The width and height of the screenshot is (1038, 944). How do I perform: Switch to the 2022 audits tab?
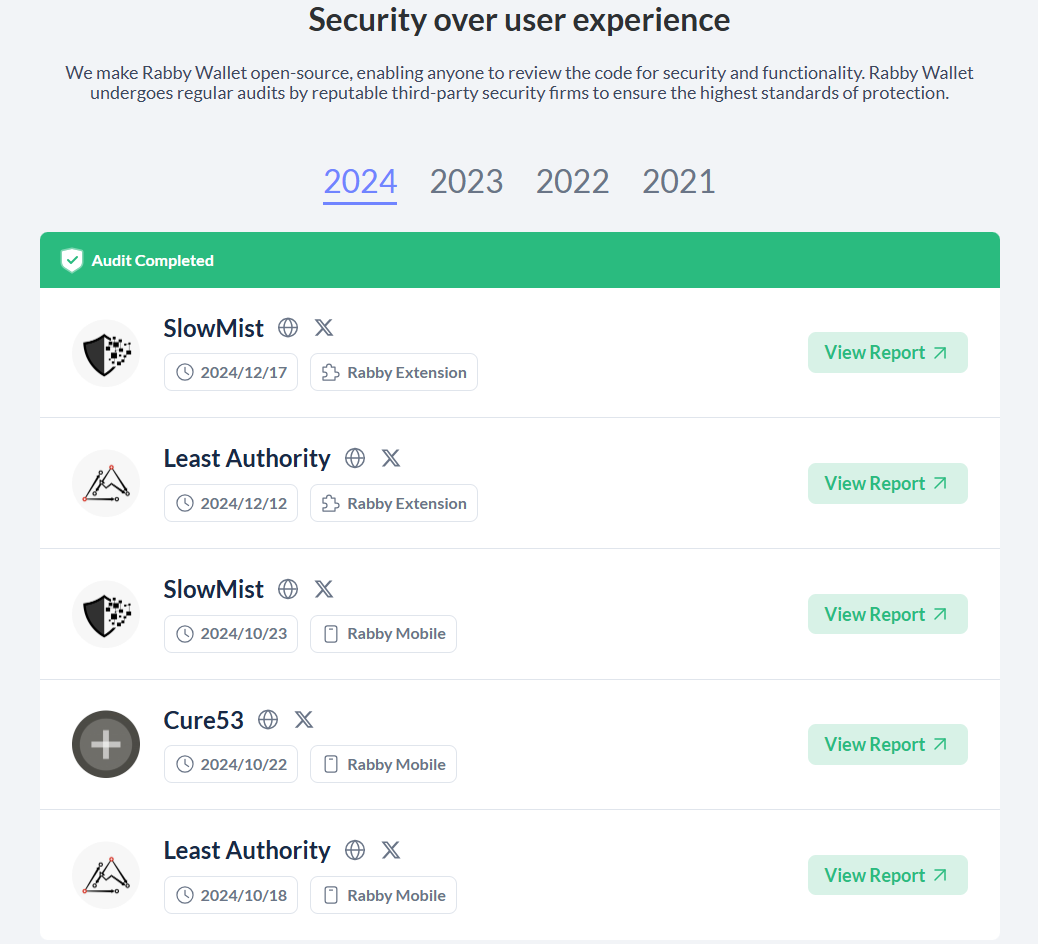pyautogui.click(x=573, y=182)
